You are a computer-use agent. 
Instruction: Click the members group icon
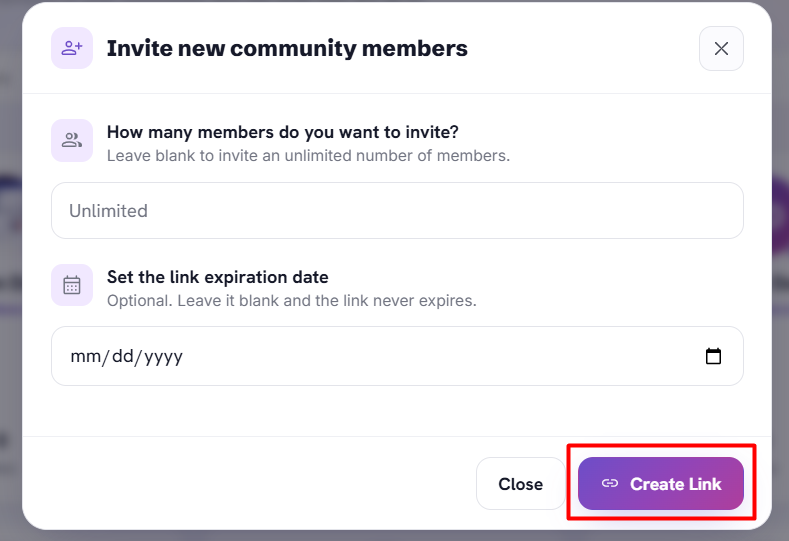pos(72,140)
